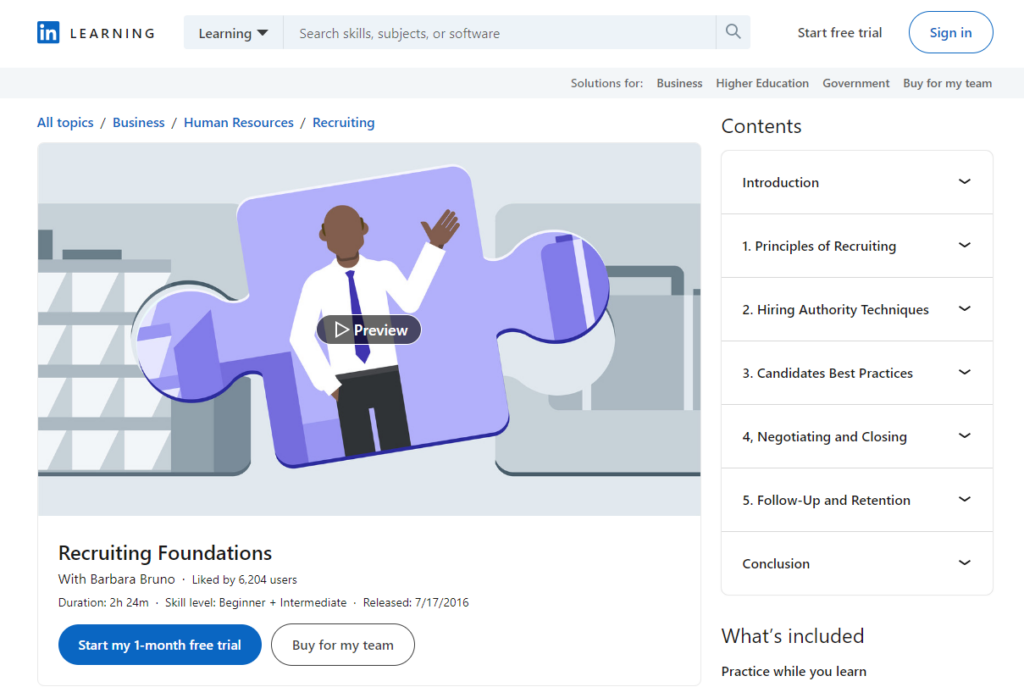This screenshot has width=1024, height=687.
Task: Click 'Duration: 2h 24m' text
Action: [103, 602]
